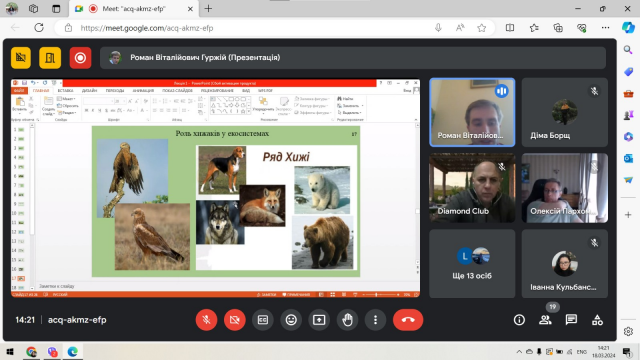Close the Meet acq-akmz-efp tab
Screen dimensions: 640x360
click(x=190, y=9)
